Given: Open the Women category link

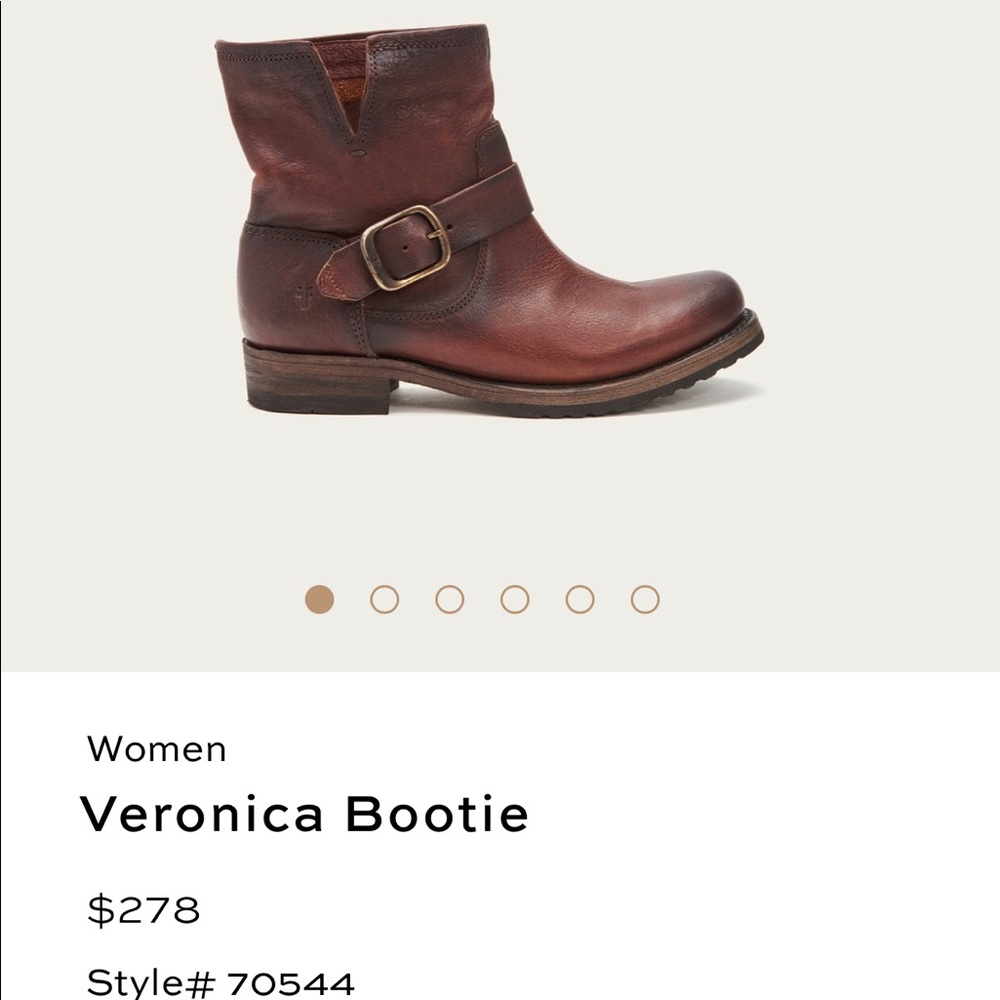Looking at the screenshot, I should click(x=157, y=750).
